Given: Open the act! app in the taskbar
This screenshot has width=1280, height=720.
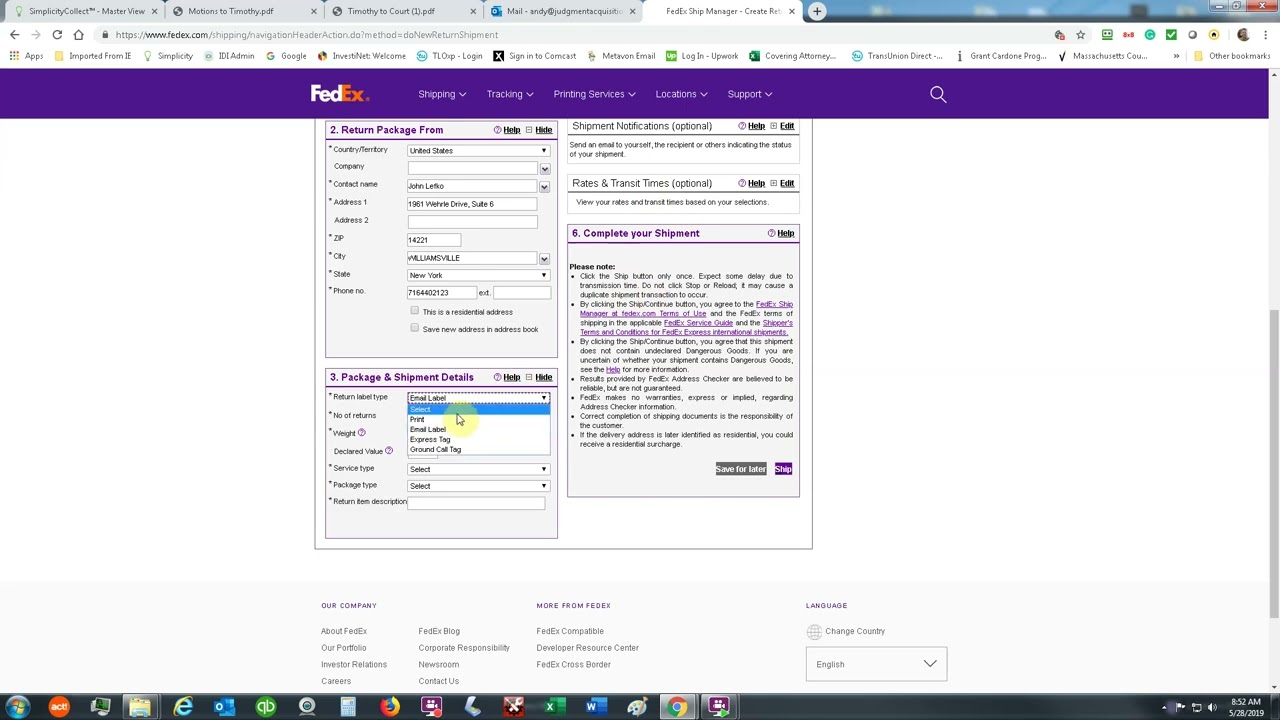Looking at the screenshot, I should 59,707.
